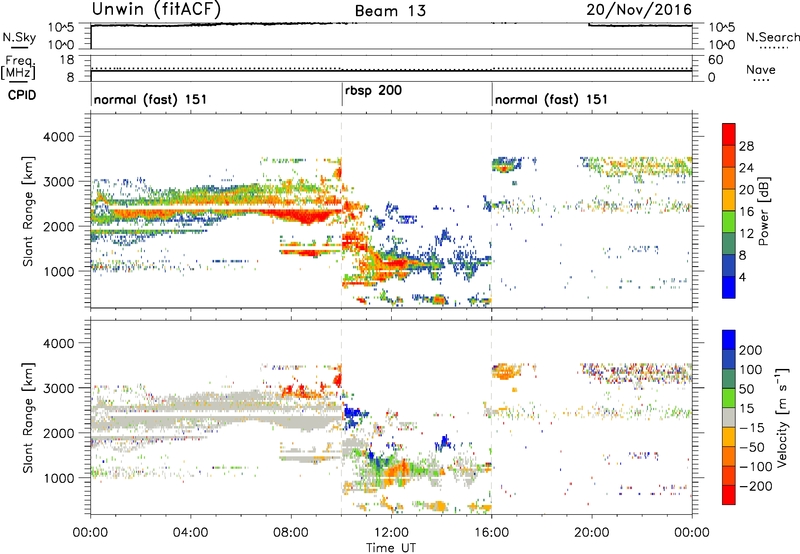Screen dimensions: 800x554
Task: Click first 'normal (fast) 151' label at 00:00
Action: [150, 99]
